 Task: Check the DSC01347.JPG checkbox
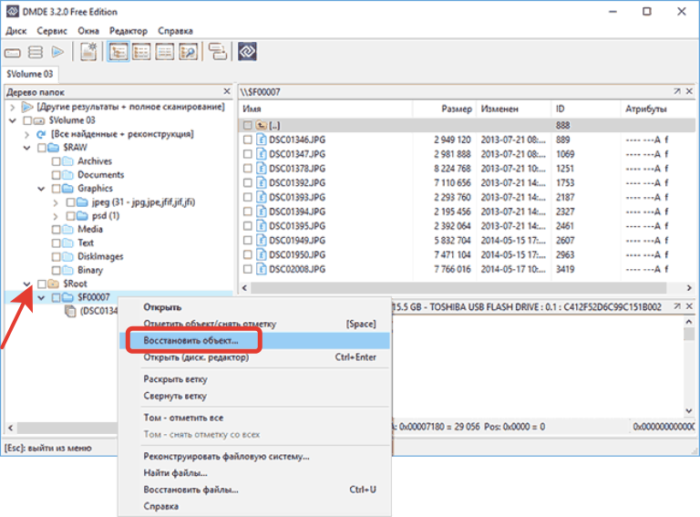click(247, 154)
